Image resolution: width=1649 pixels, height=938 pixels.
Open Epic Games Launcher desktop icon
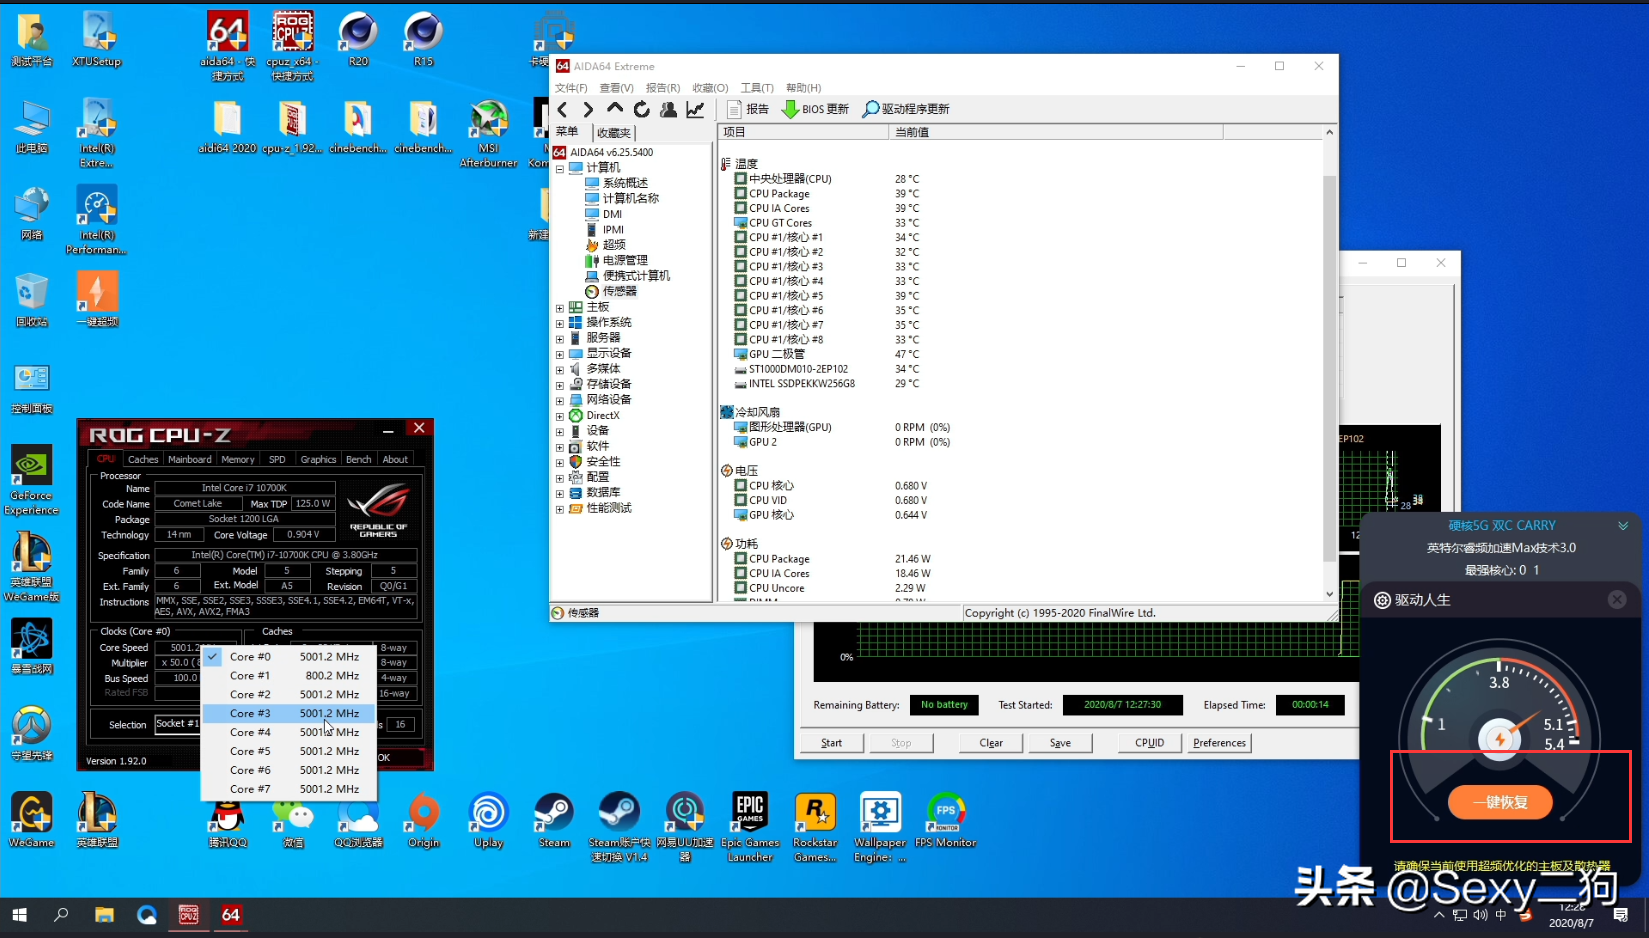point(750,828)
